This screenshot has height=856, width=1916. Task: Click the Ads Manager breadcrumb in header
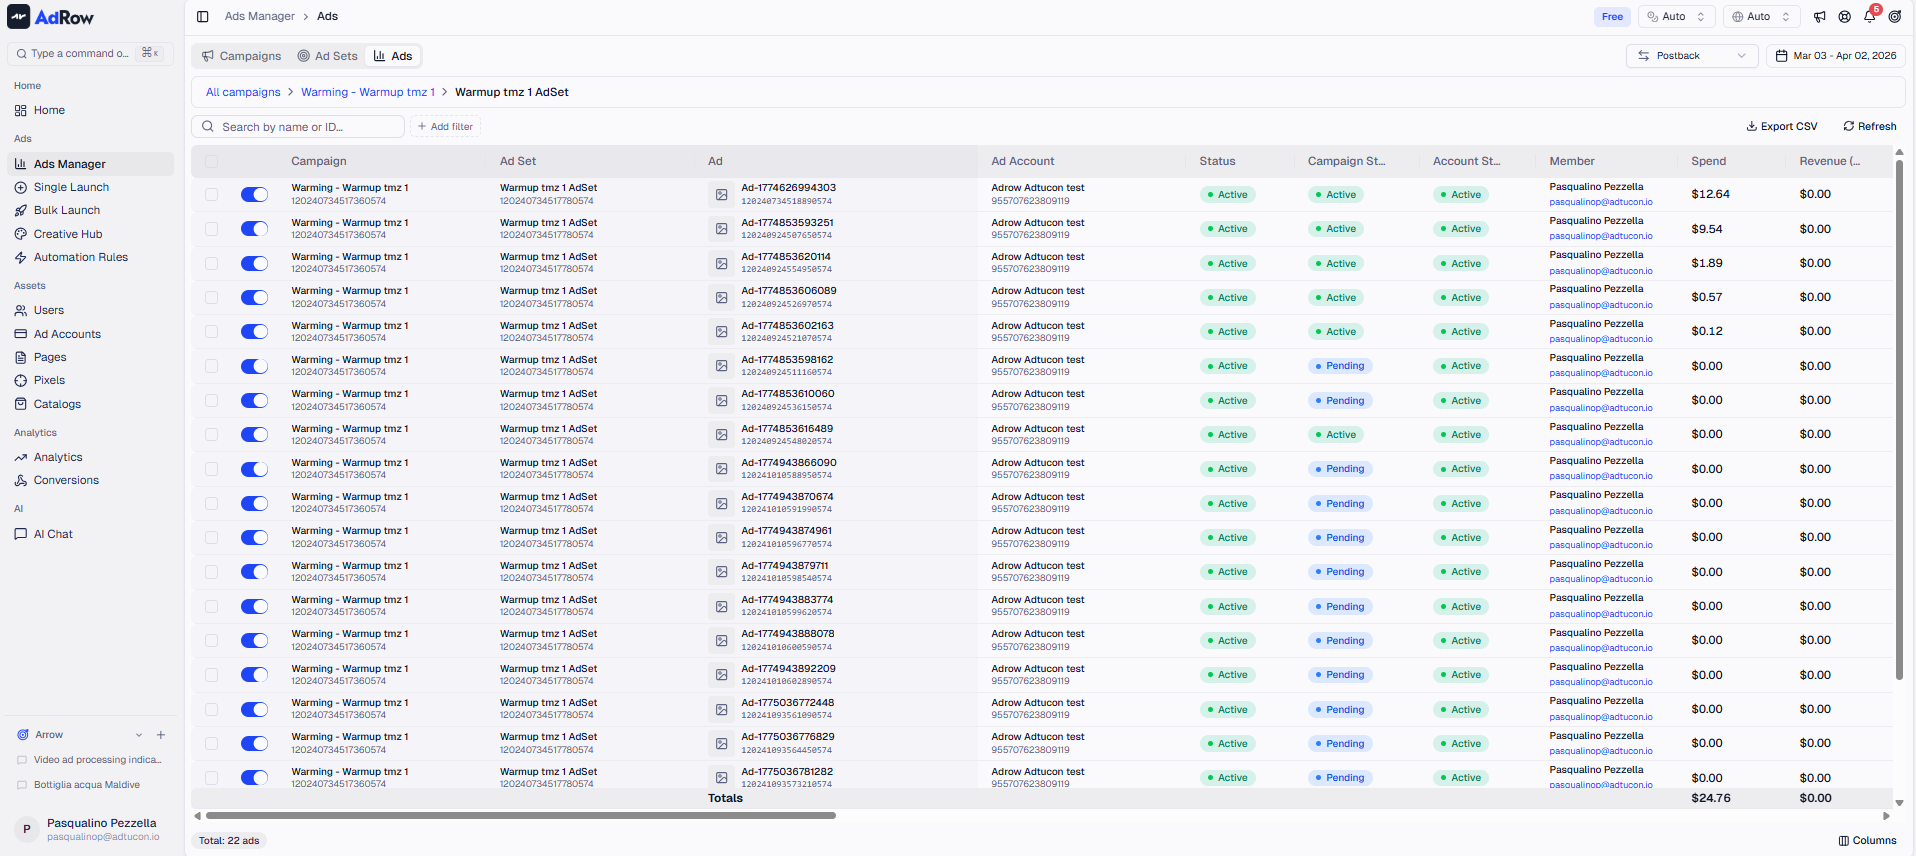point(260,16)
